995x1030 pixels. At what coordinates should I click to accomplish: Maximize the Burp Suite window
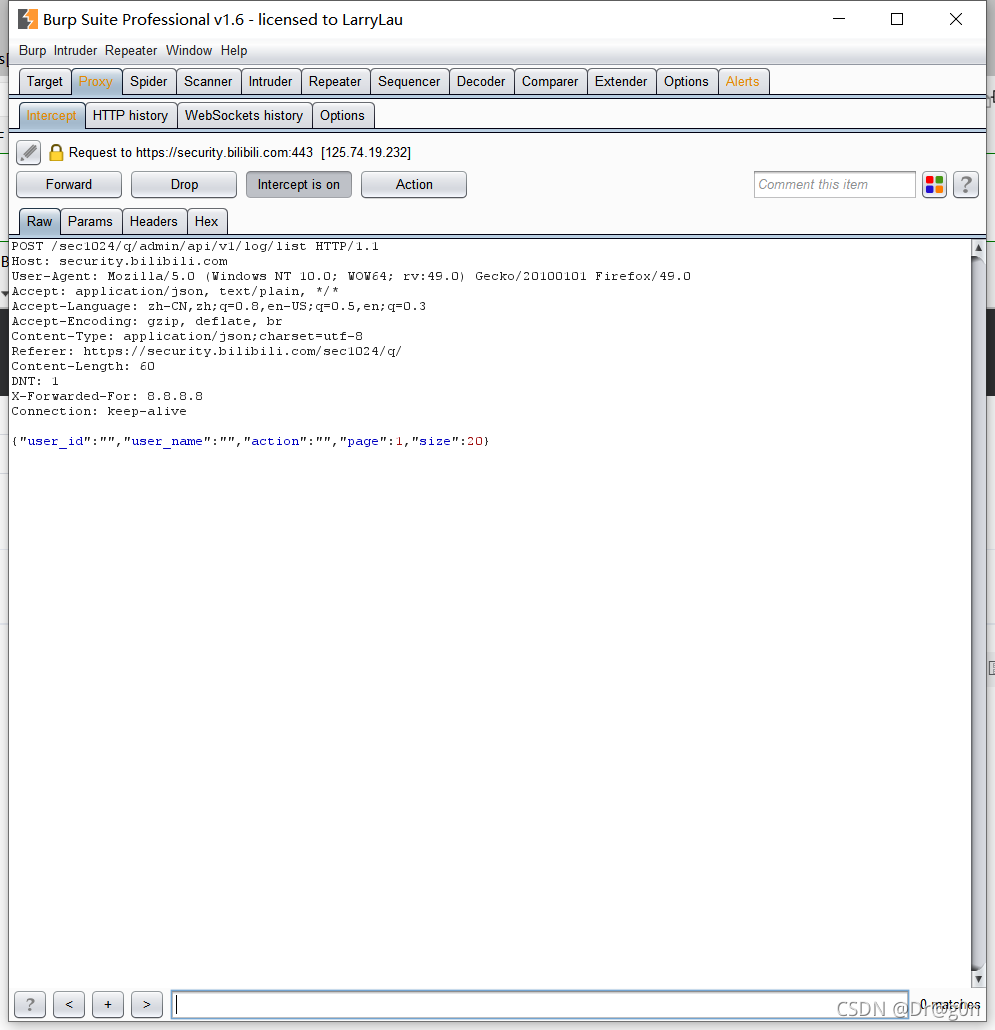click(x=896, y=19)
